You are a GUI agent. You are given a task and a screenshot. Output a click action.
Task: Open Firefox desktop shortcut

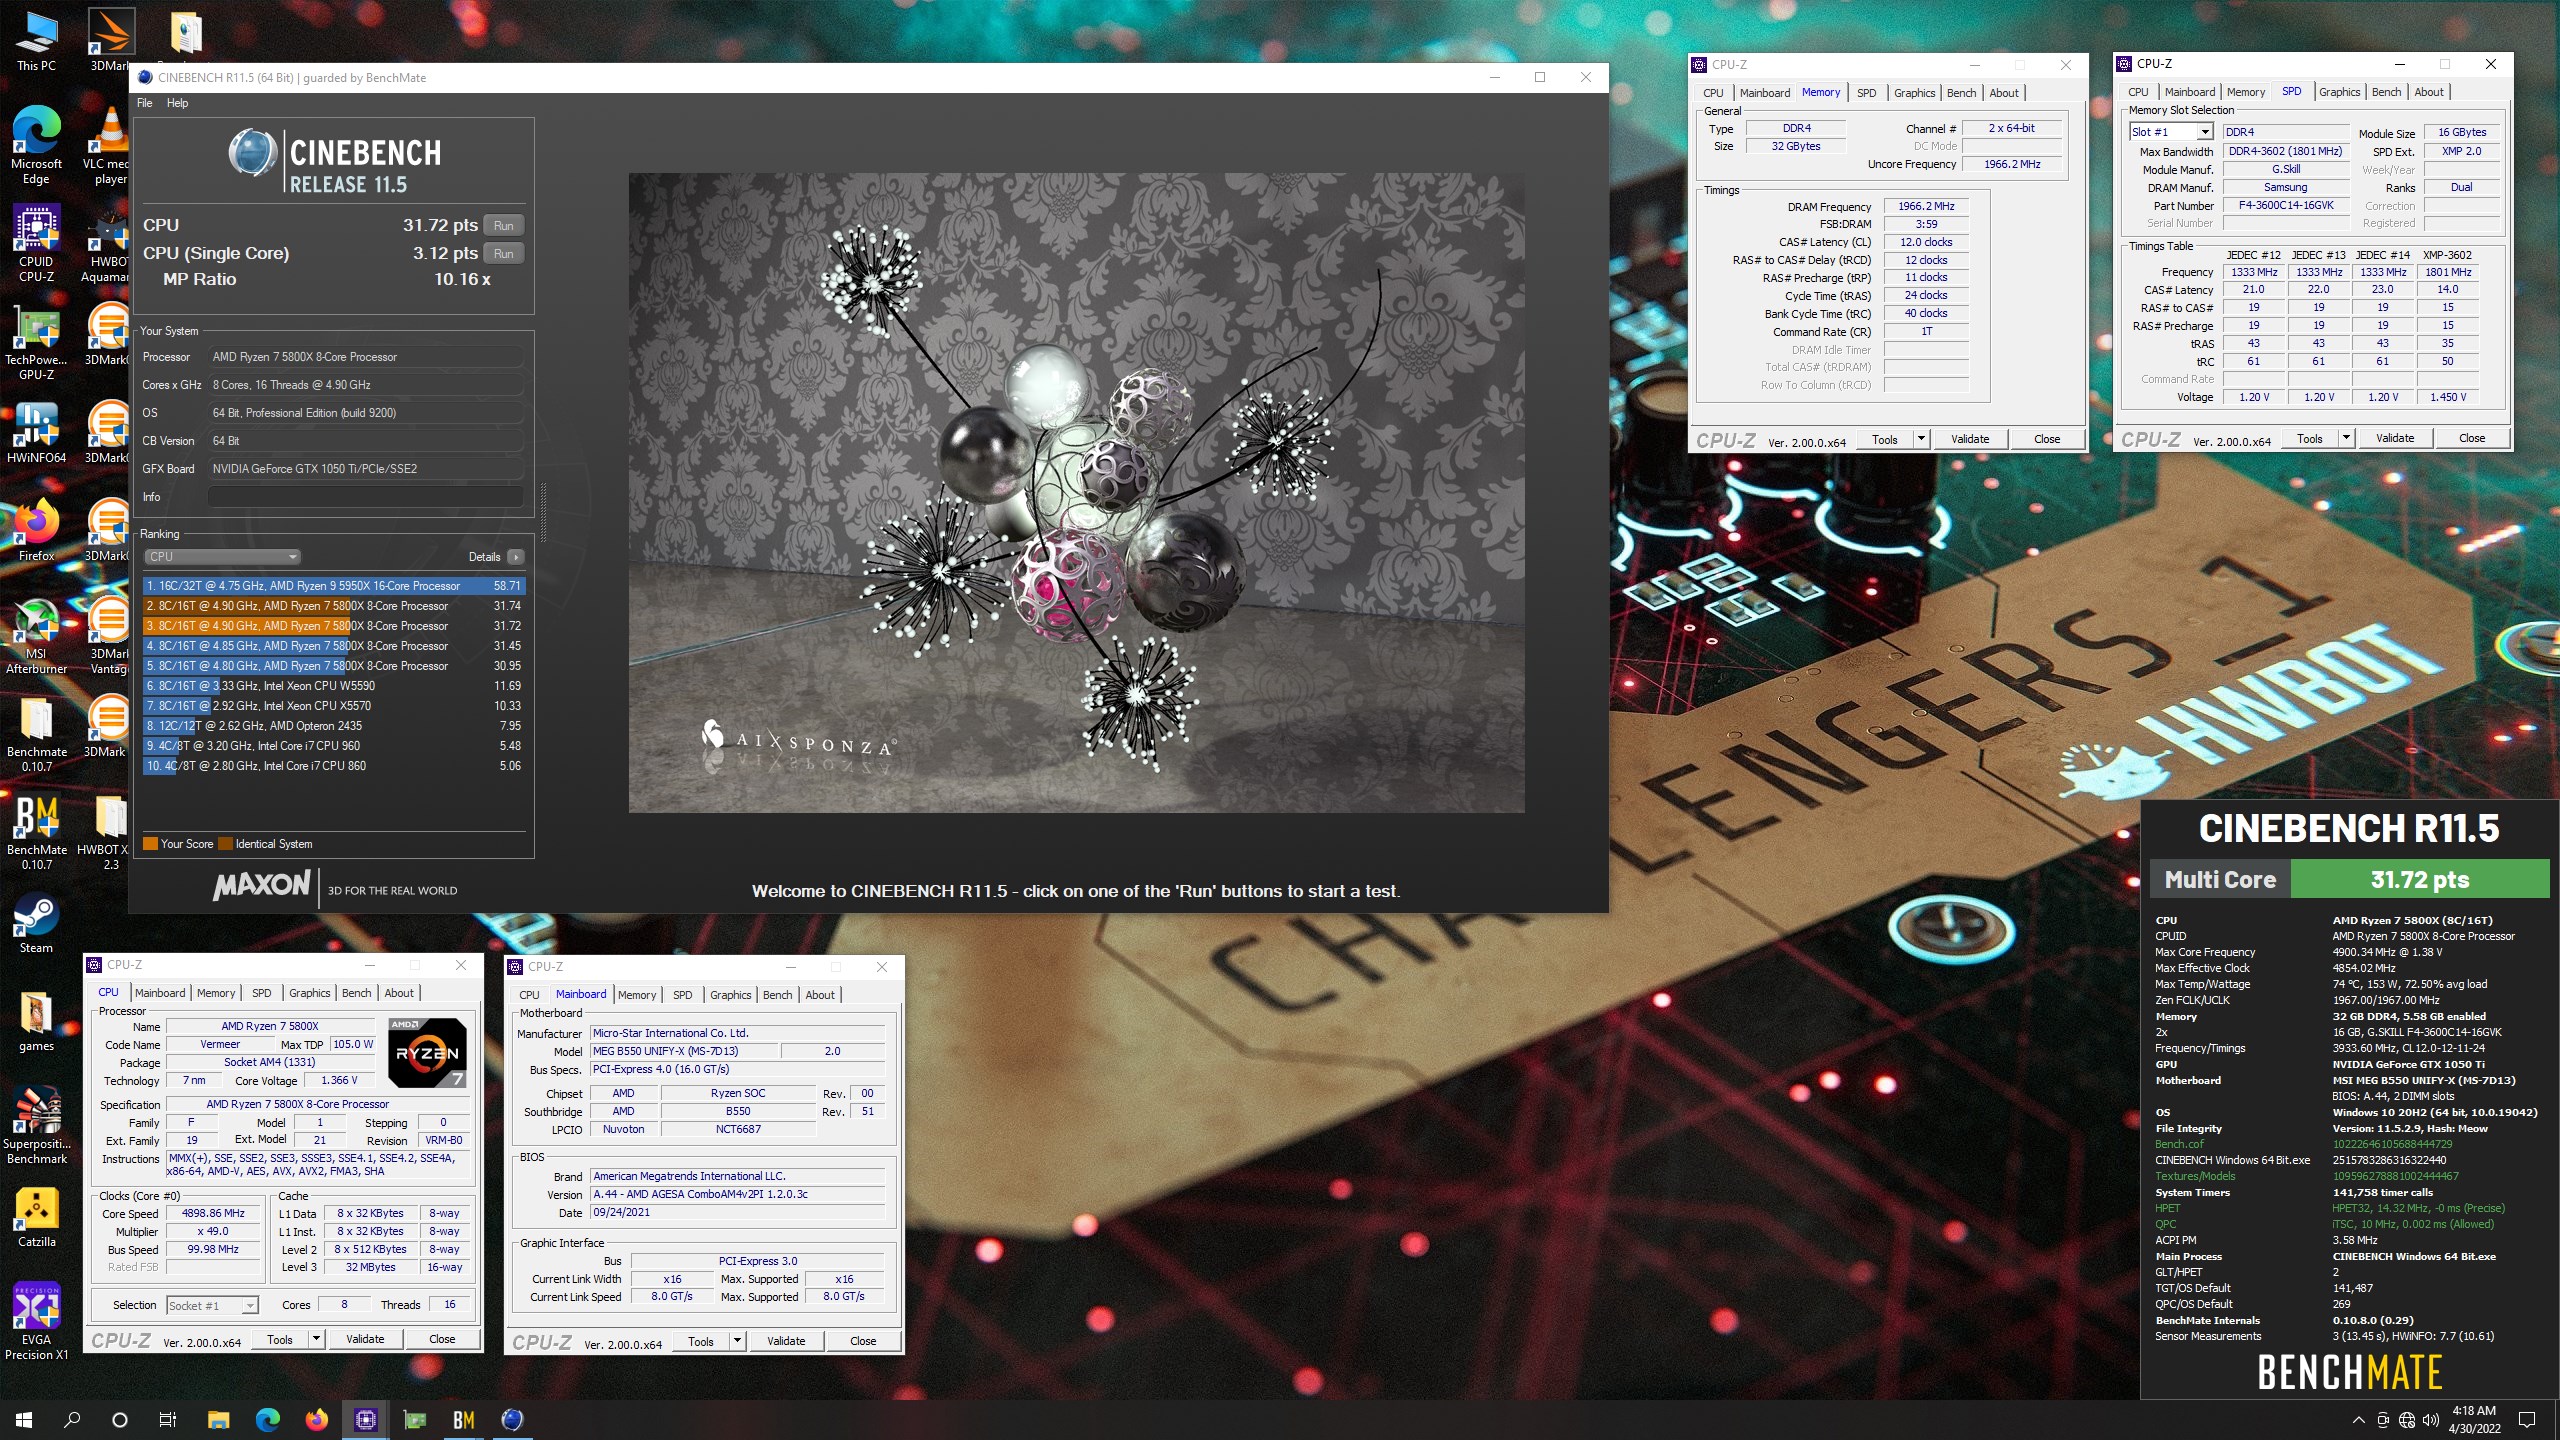point(36,530)
